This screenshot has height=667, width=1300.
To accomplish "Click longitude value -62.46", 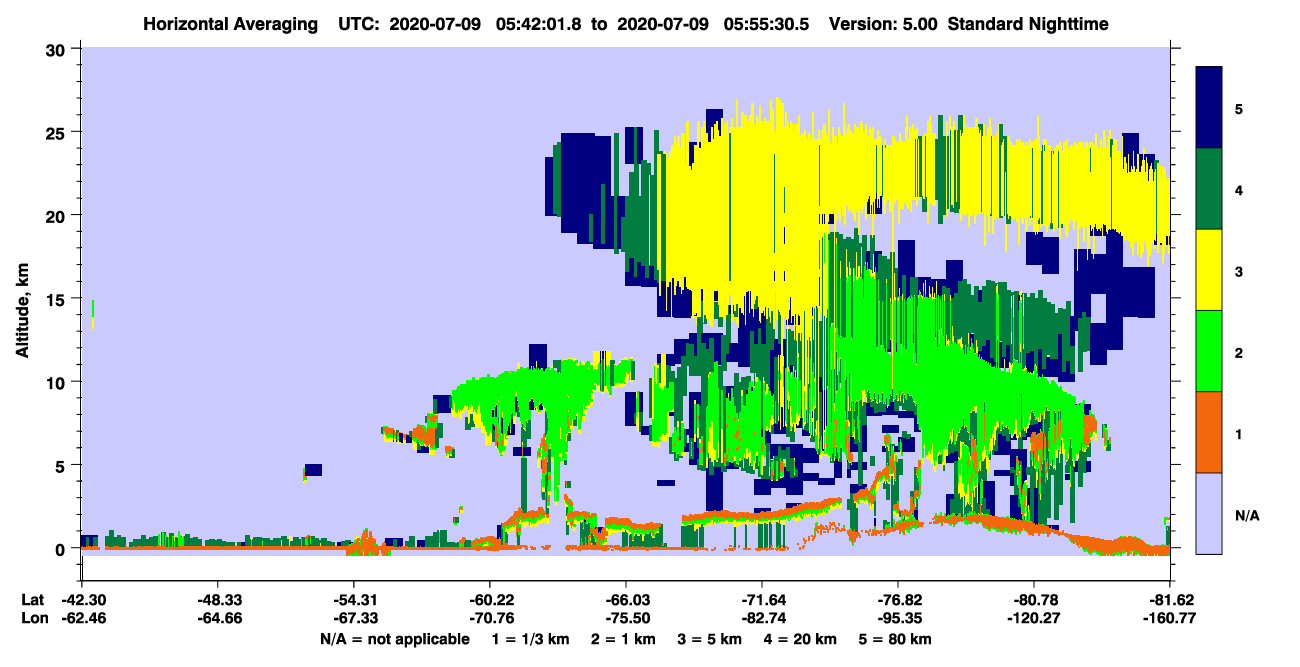I will pos(81,618).
